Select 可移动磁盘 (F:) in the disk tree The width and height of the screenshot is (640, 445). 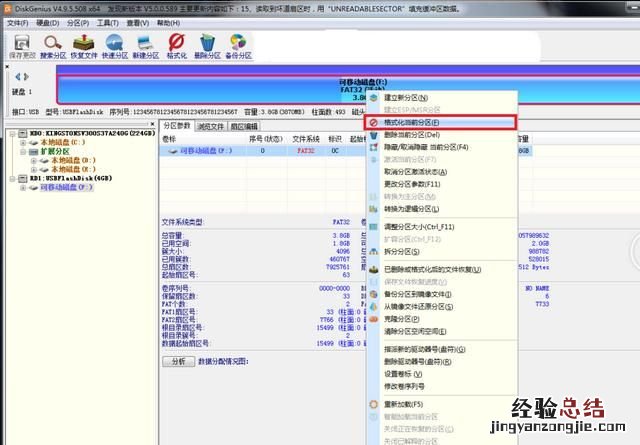click(65, 188)
